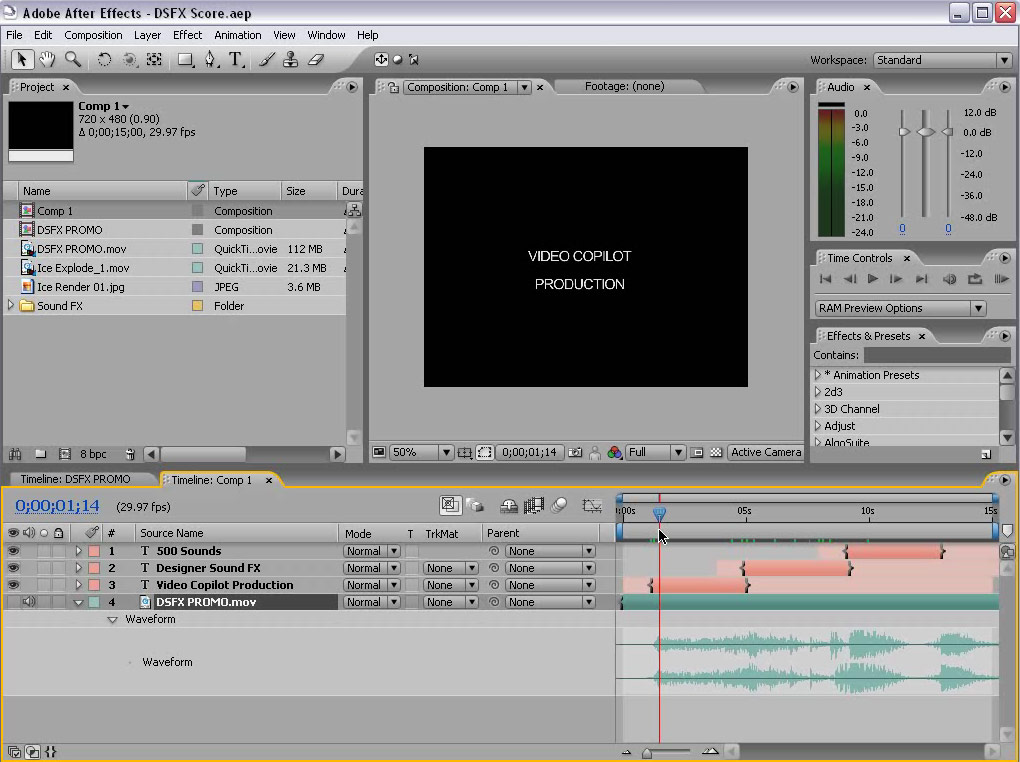The height and width of the screenshot is (762, 1020).
Task: Select the Clone Stamp tool
Action: [291, 60]
